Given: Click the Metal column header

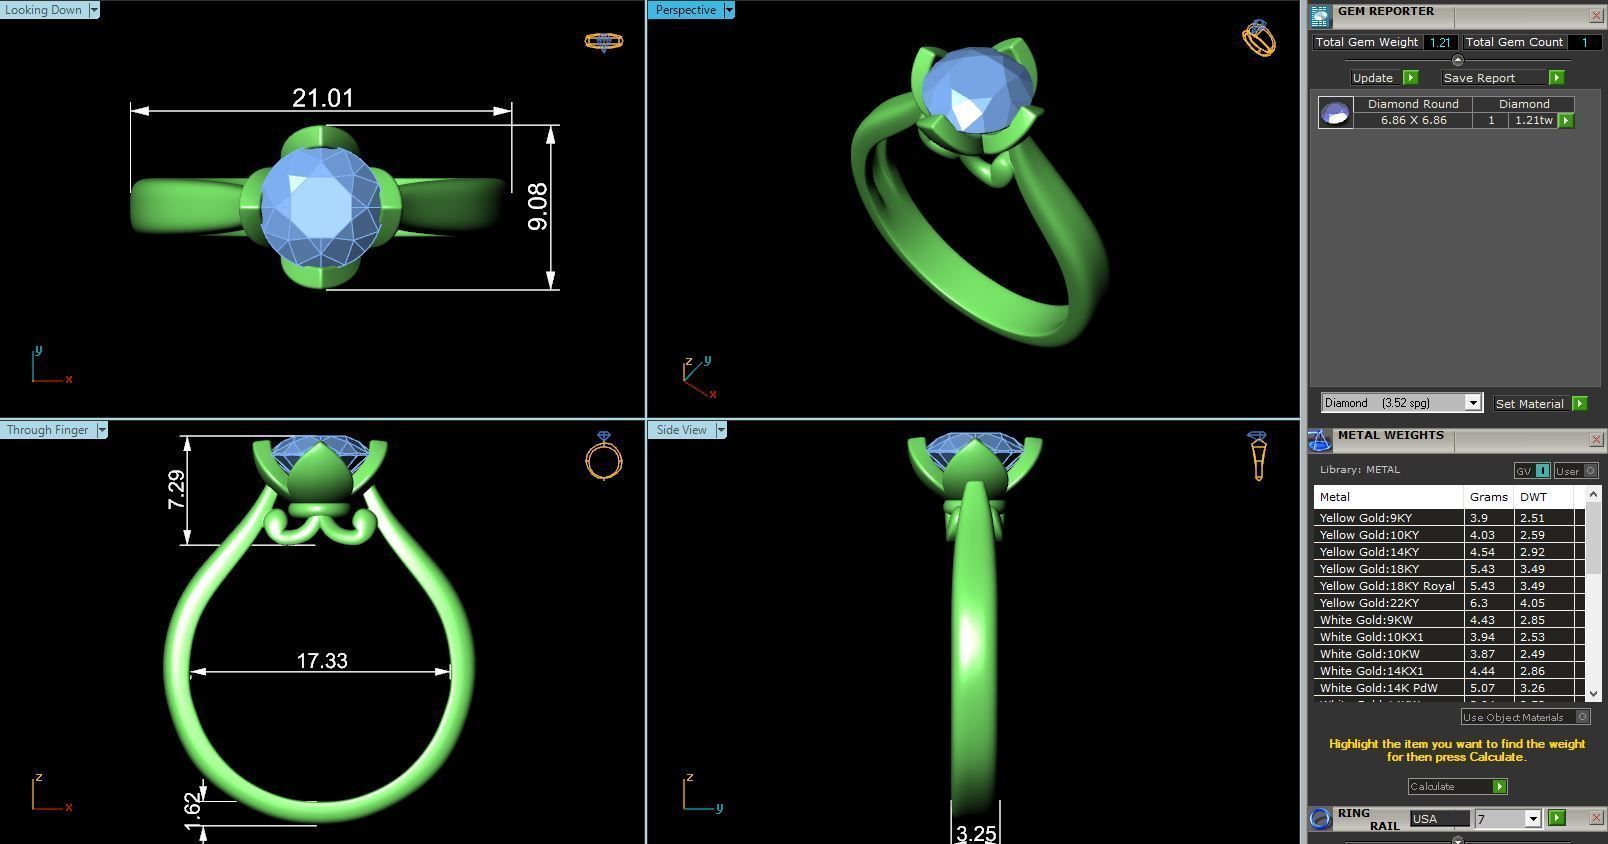Looking at the screenshot, I should click(1388, 497).
